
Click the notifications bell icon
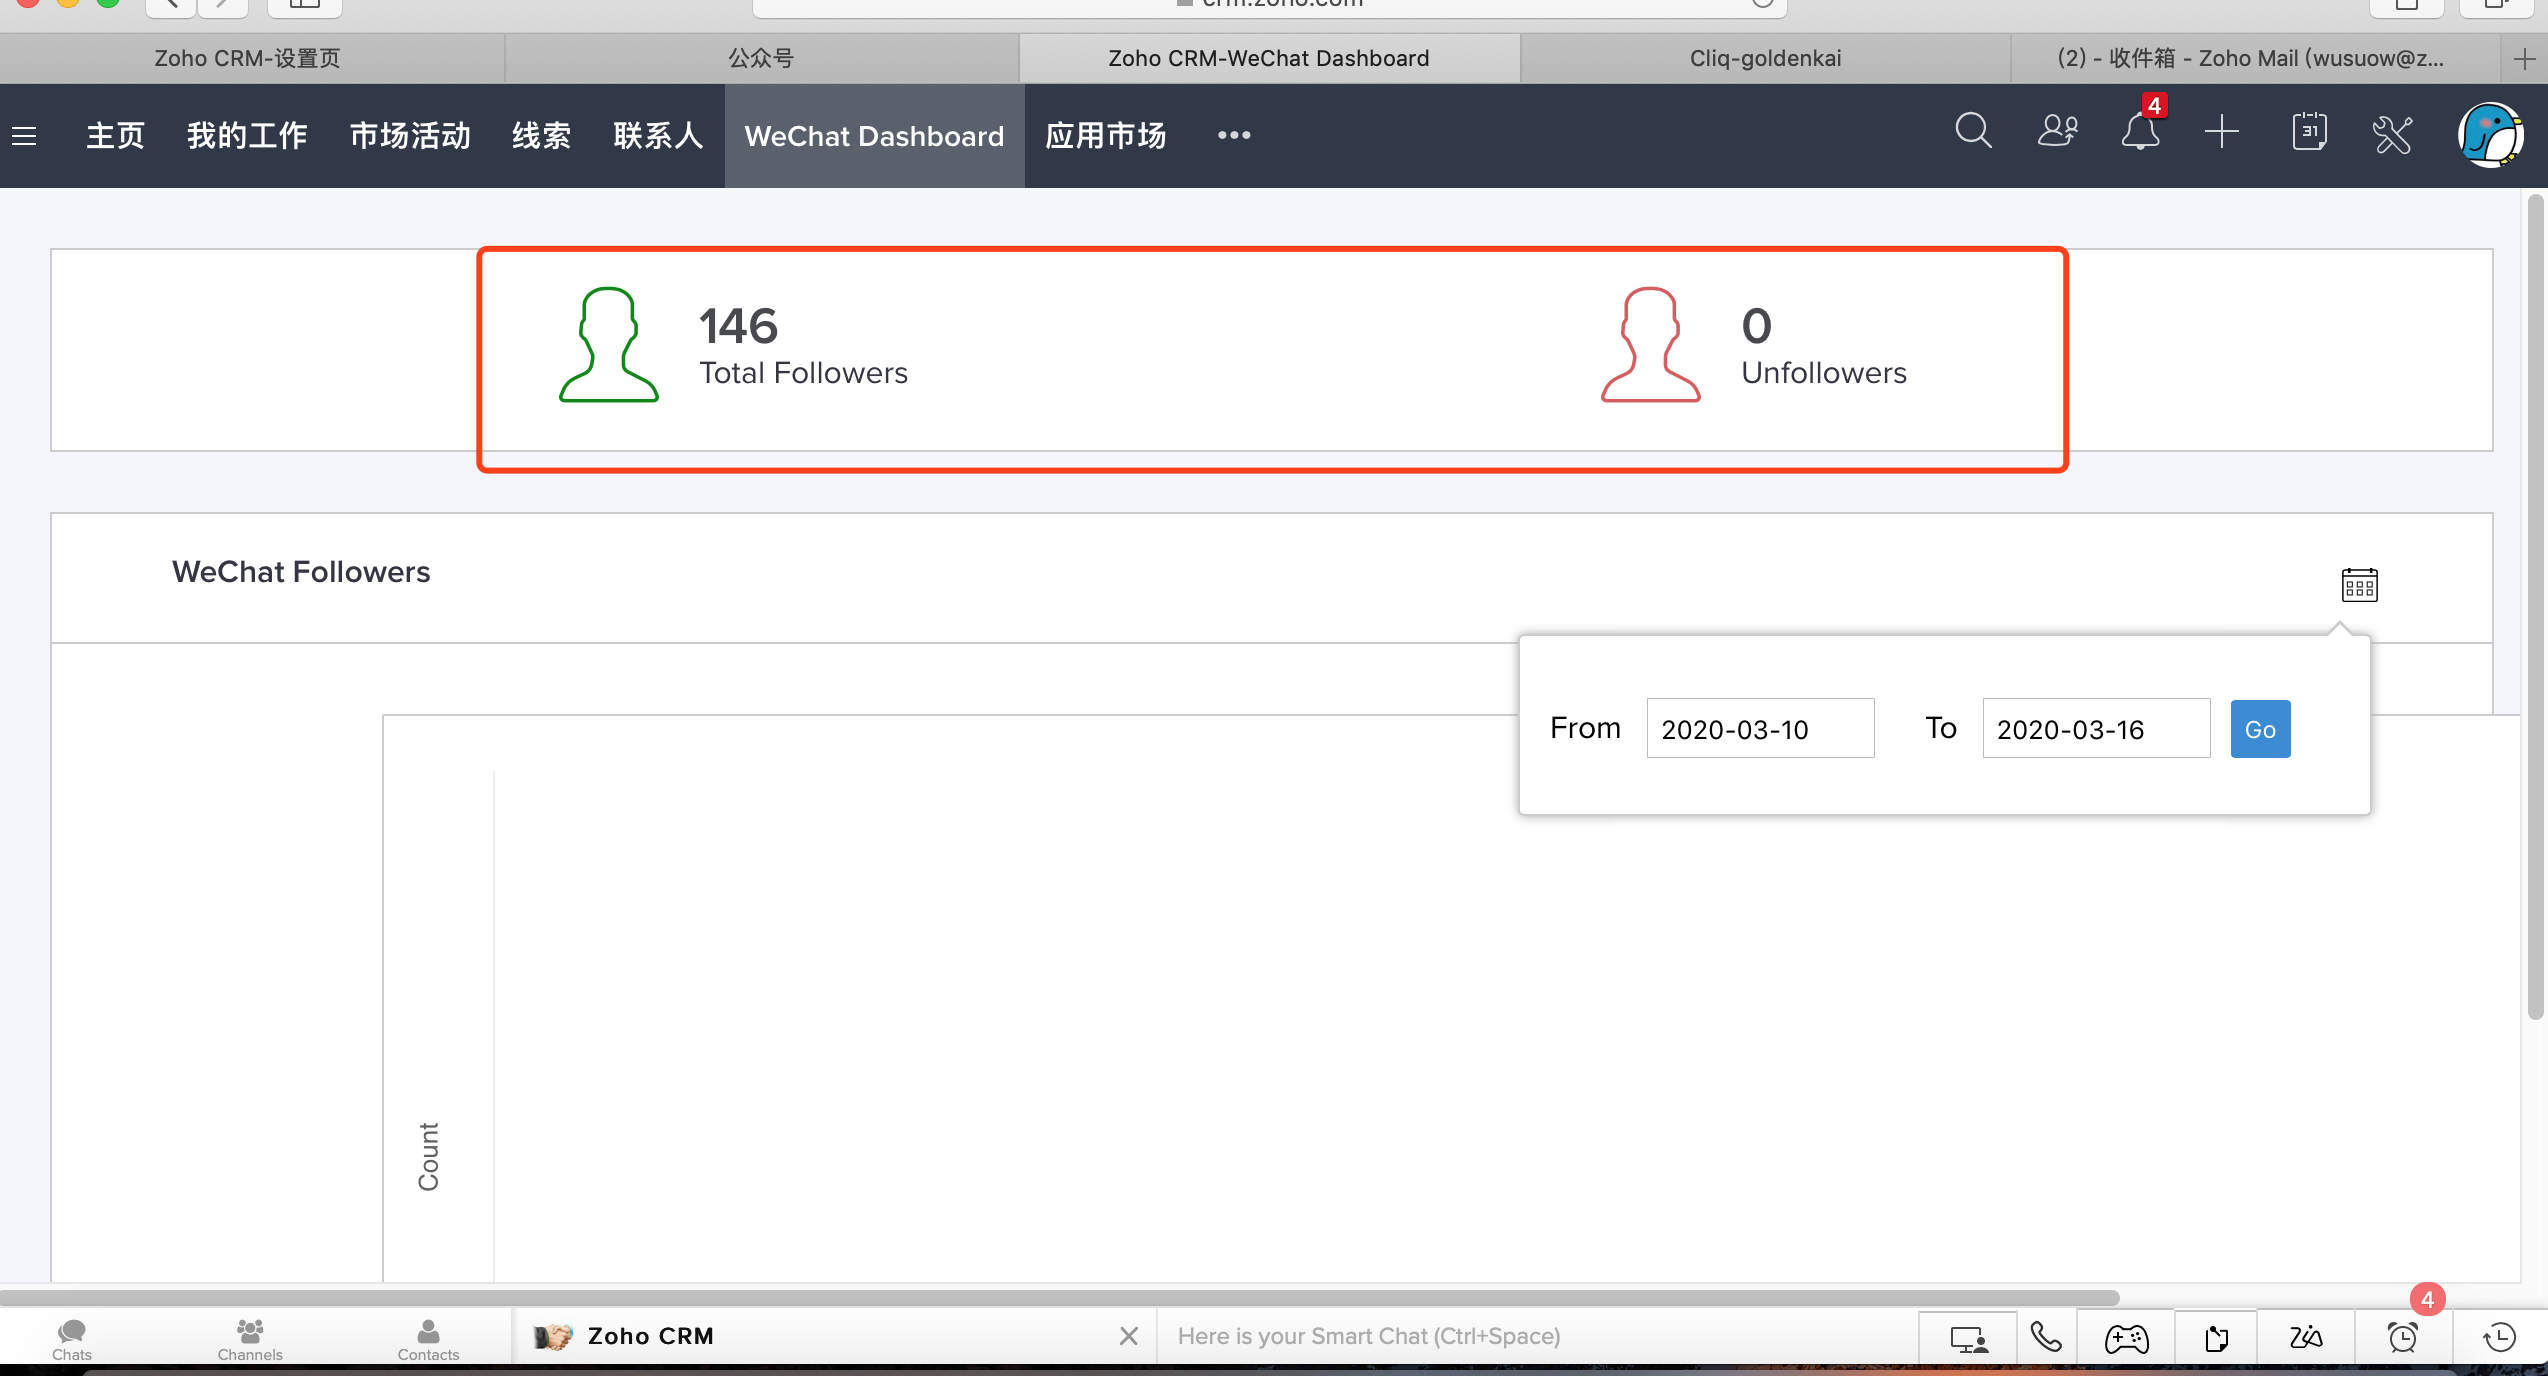(x=2139, y=132)
